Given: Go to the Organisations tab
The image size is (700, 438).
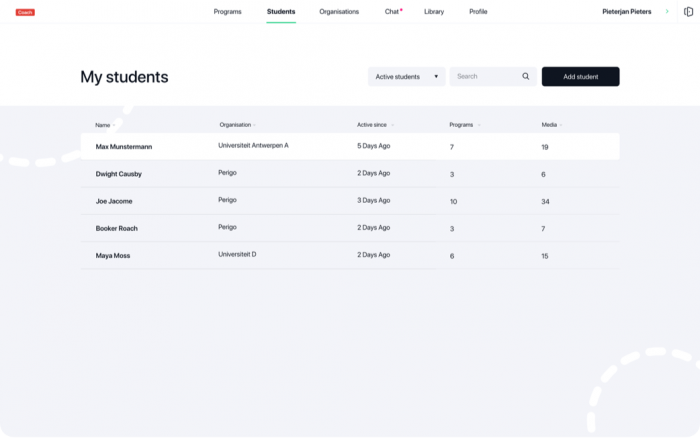Looking at the screenshot, I should tap(339, 12).
